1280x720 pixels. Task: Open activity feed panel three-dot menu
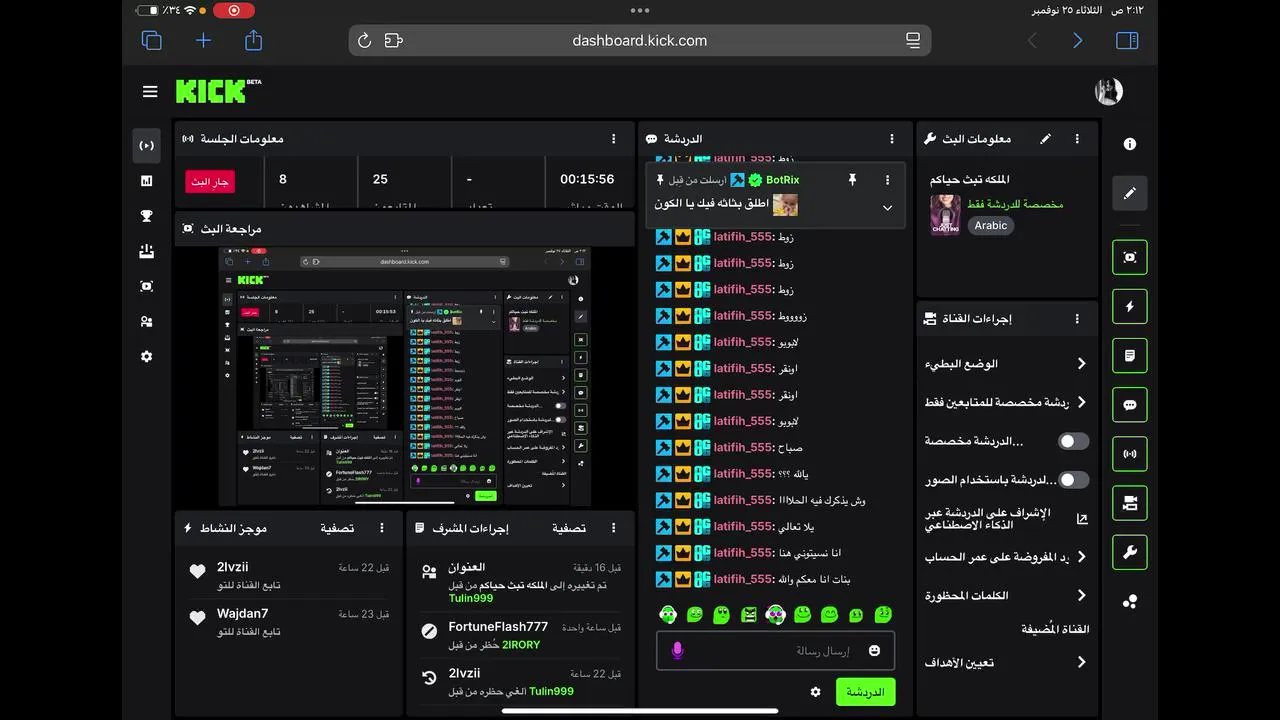point(382,528)
